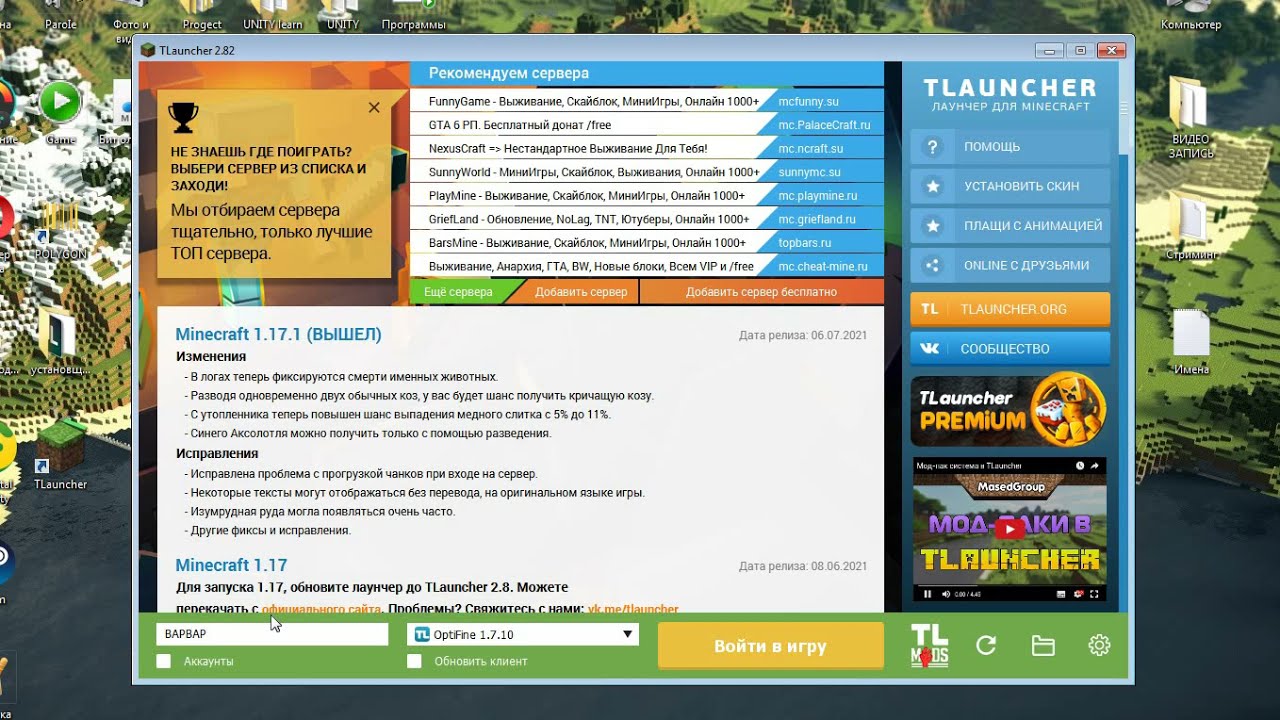Pause the embedded video with the pause button
This screenshot has height=720, width=1280.
(927, 594)
